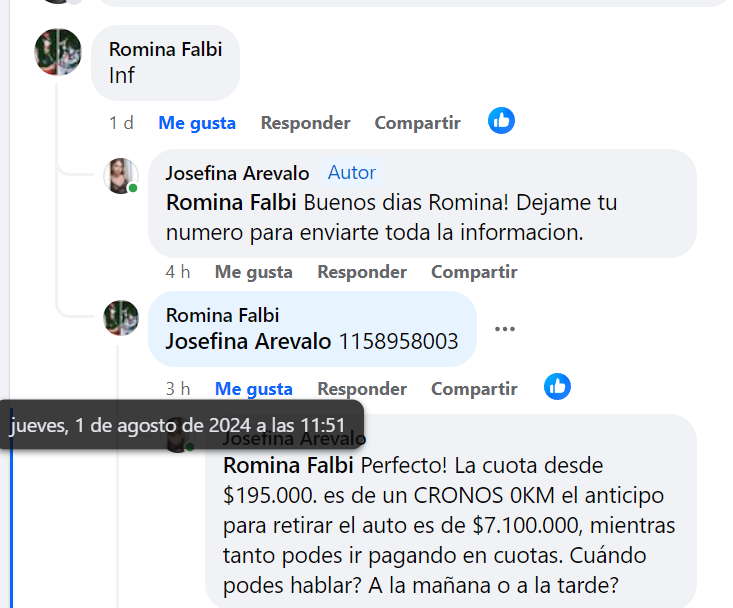Click the "Romina Falbi" mention before "Perfecto!"
The width and height of the screenshot is (733, 608).
pos(288,465)
